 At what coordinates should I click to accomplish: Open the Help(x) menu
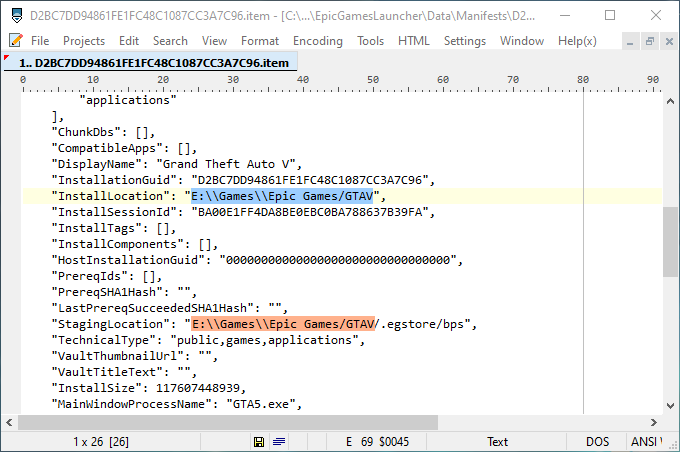click(x=577, y=41)
